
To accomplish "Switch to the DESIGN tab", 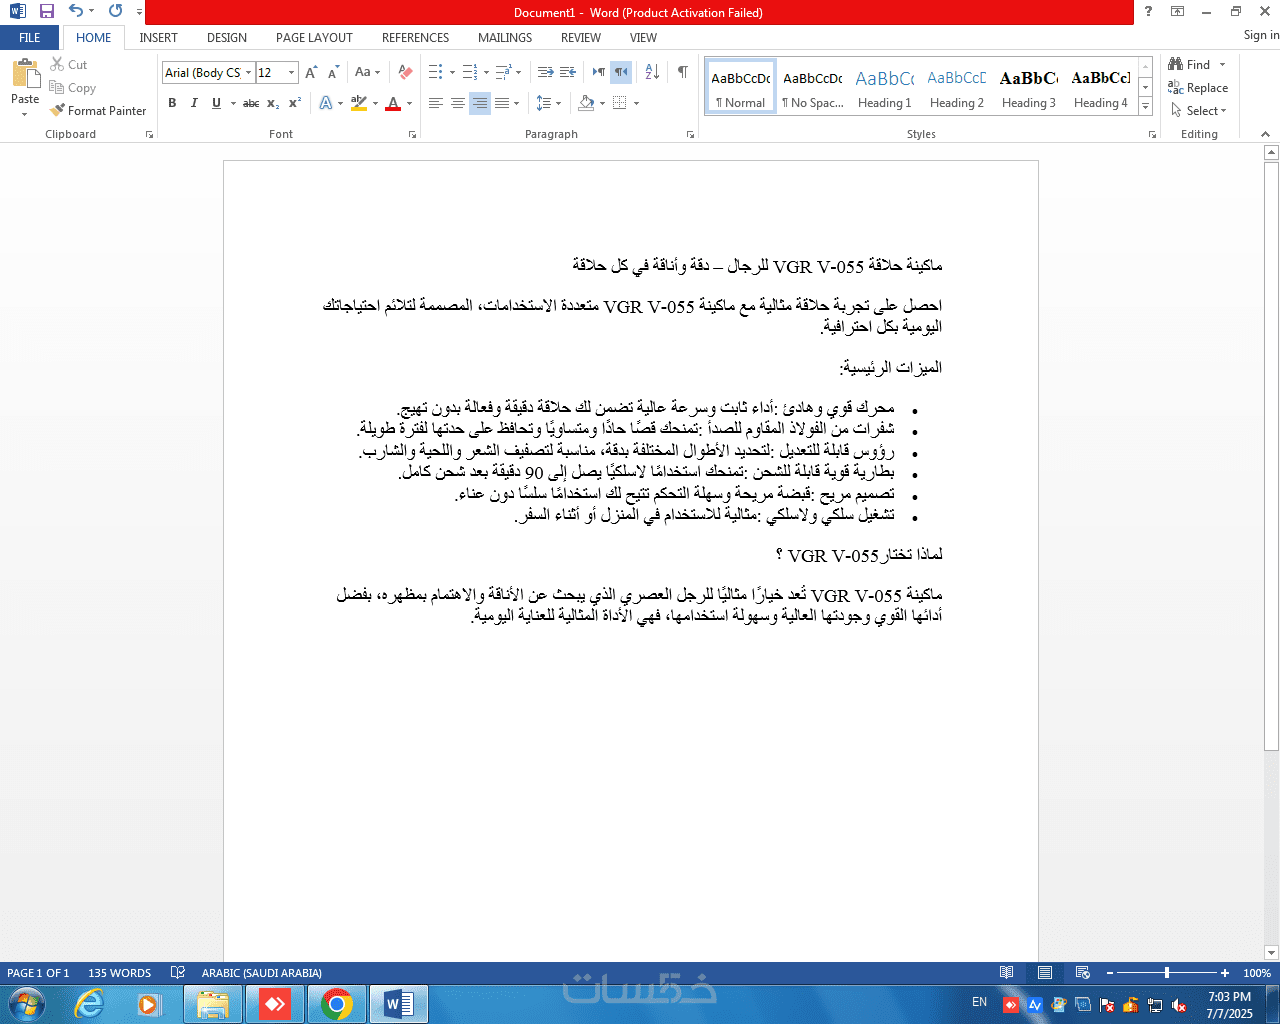I will coord(227,38).
